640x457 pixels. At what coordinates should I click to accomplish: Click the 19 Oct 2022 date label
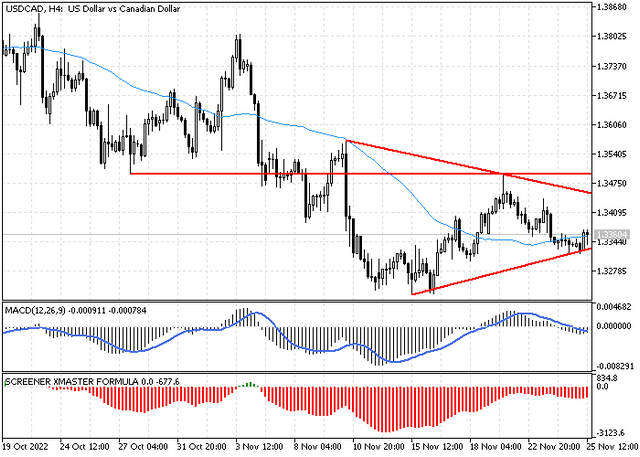coord(25,447)
